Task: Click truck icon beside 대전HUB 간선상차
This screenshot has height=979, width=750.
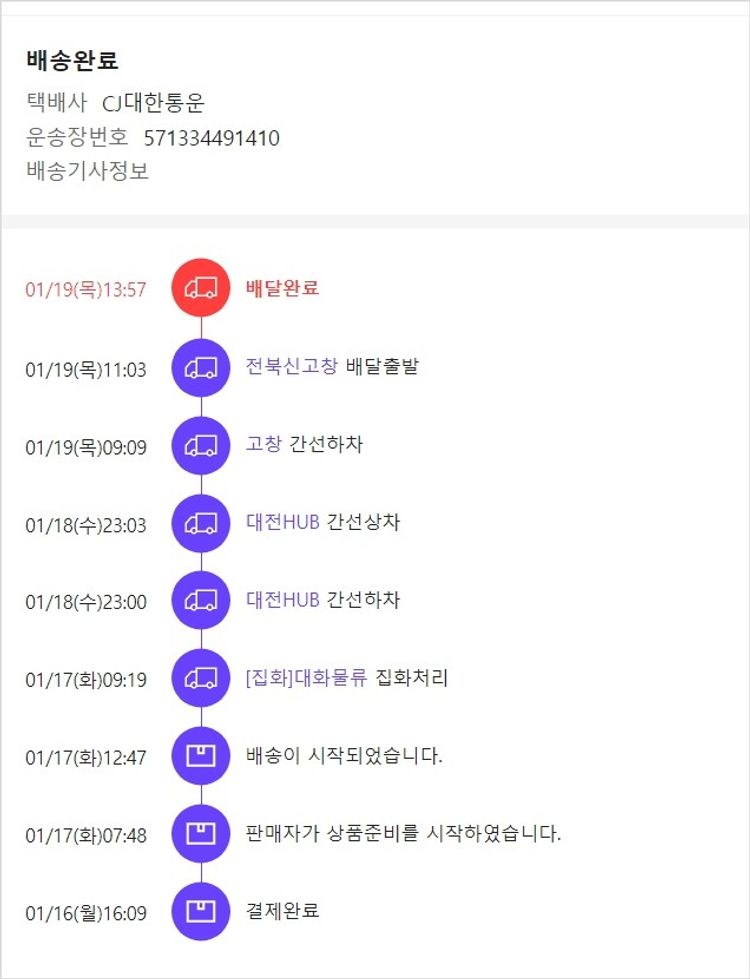Action: pos(201,523)
